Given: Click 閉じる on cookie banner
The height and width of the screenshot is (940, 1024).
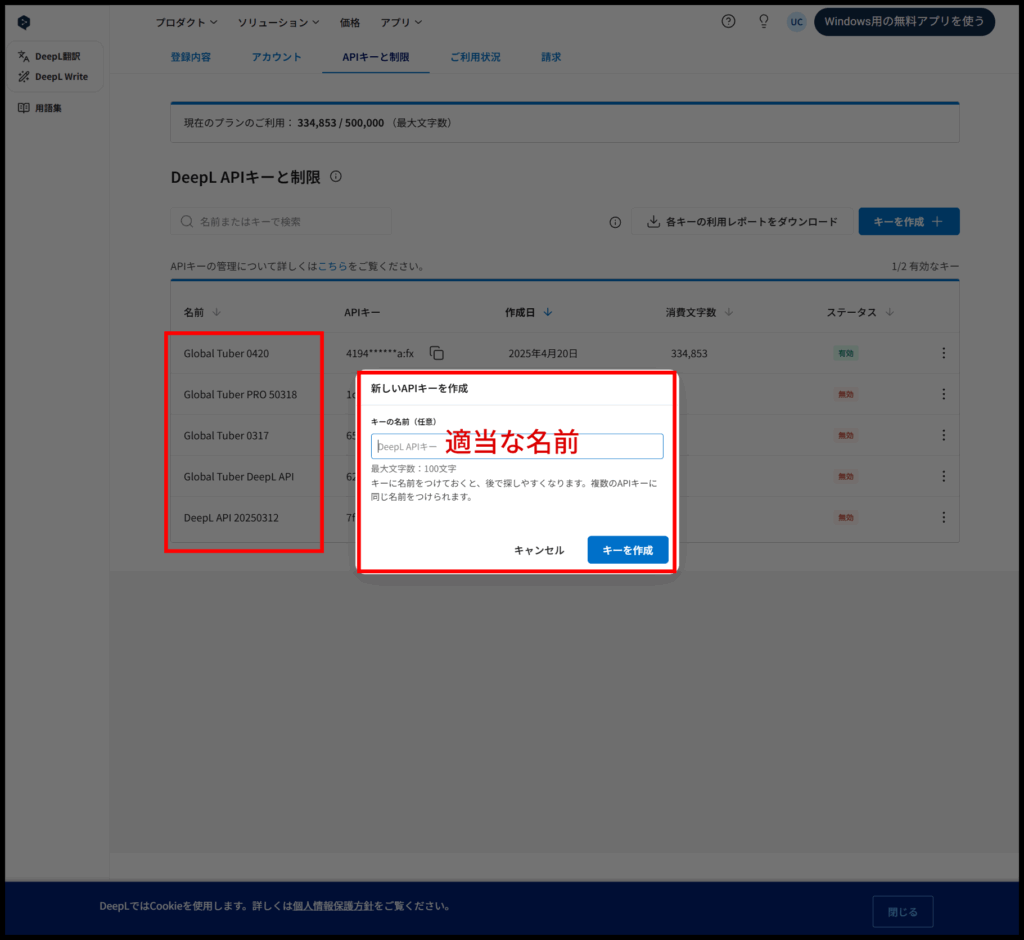Looking at the screenshot, I should 903,912.
